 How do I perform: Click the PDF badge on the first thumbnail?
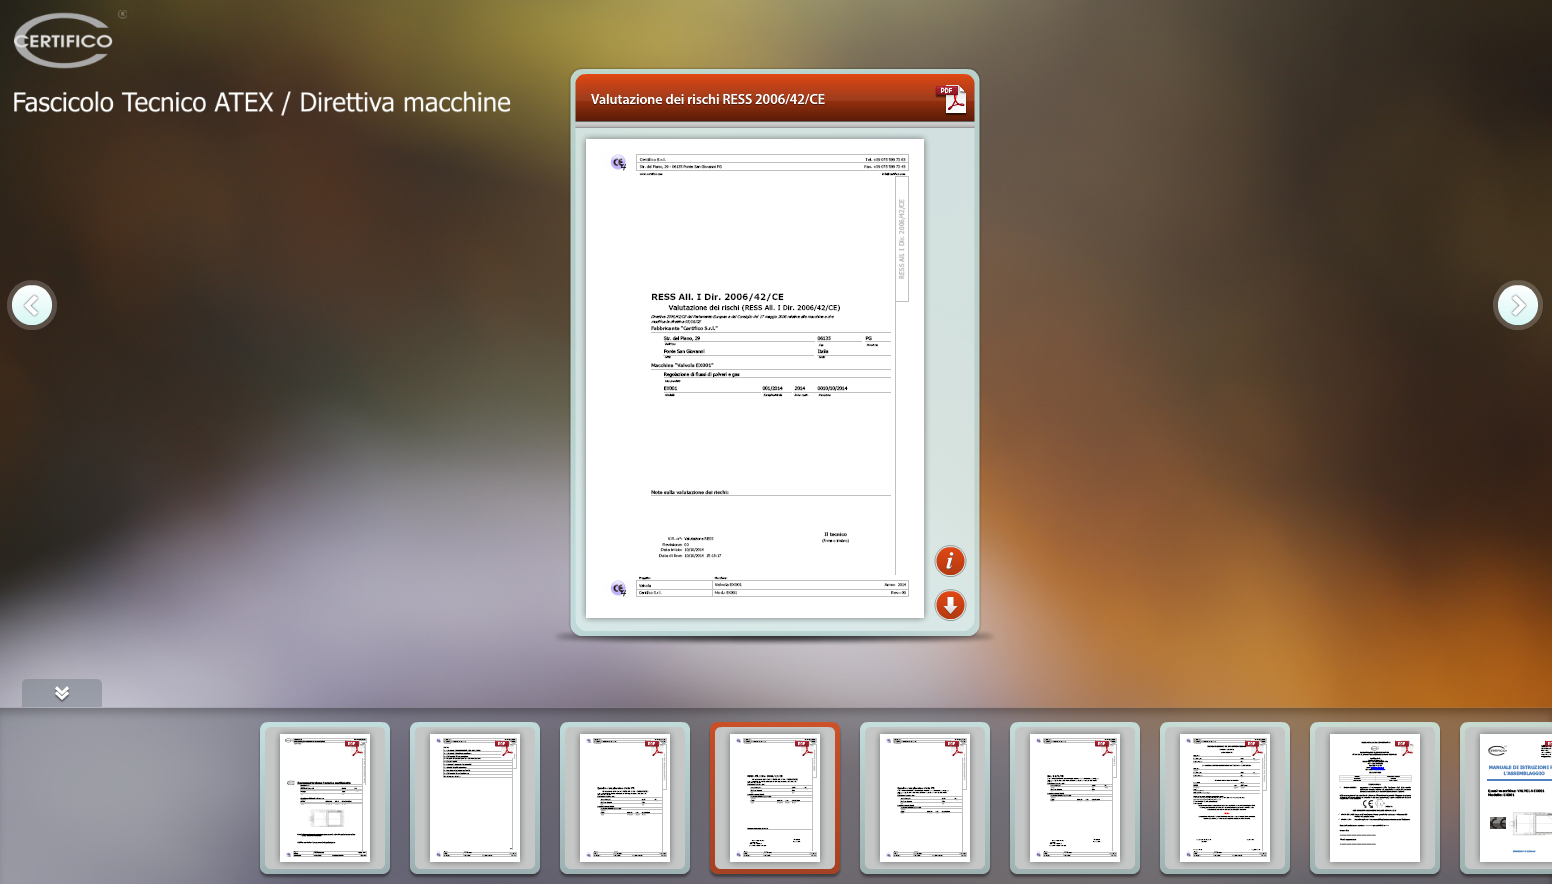[x=354, y=747]
